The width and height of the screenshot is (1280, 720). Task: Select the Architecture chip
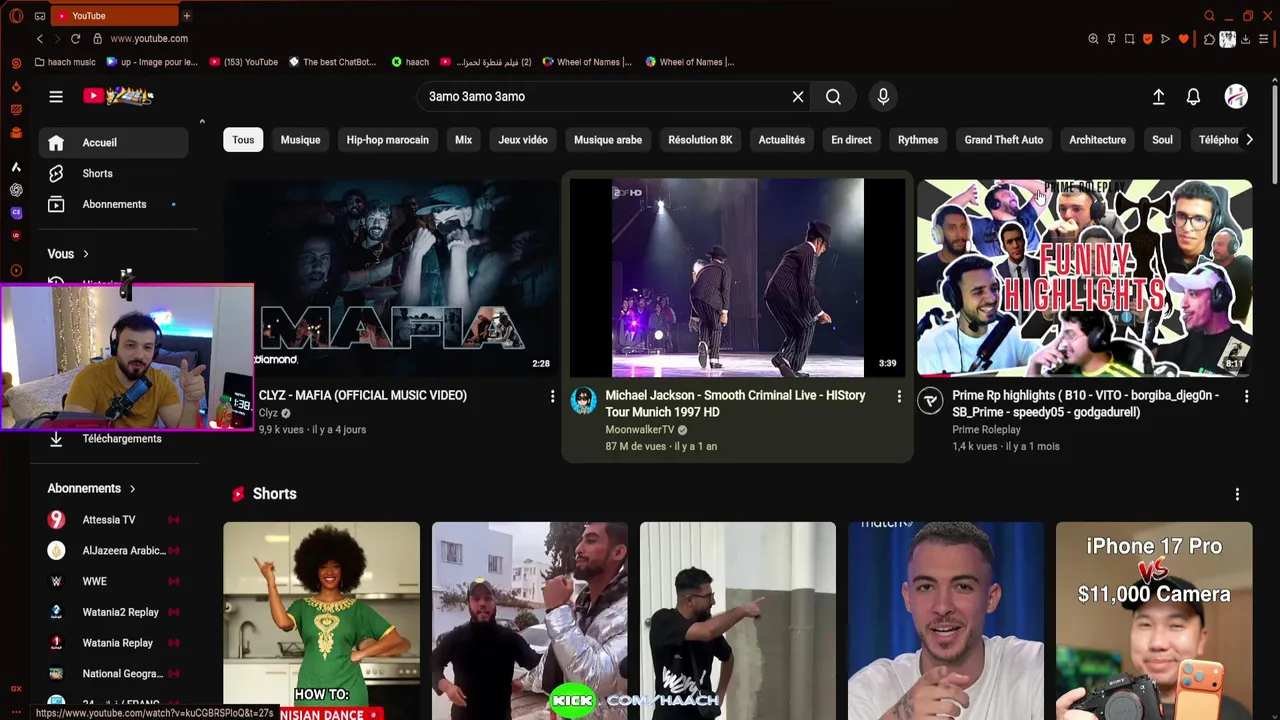(1097, 140)
